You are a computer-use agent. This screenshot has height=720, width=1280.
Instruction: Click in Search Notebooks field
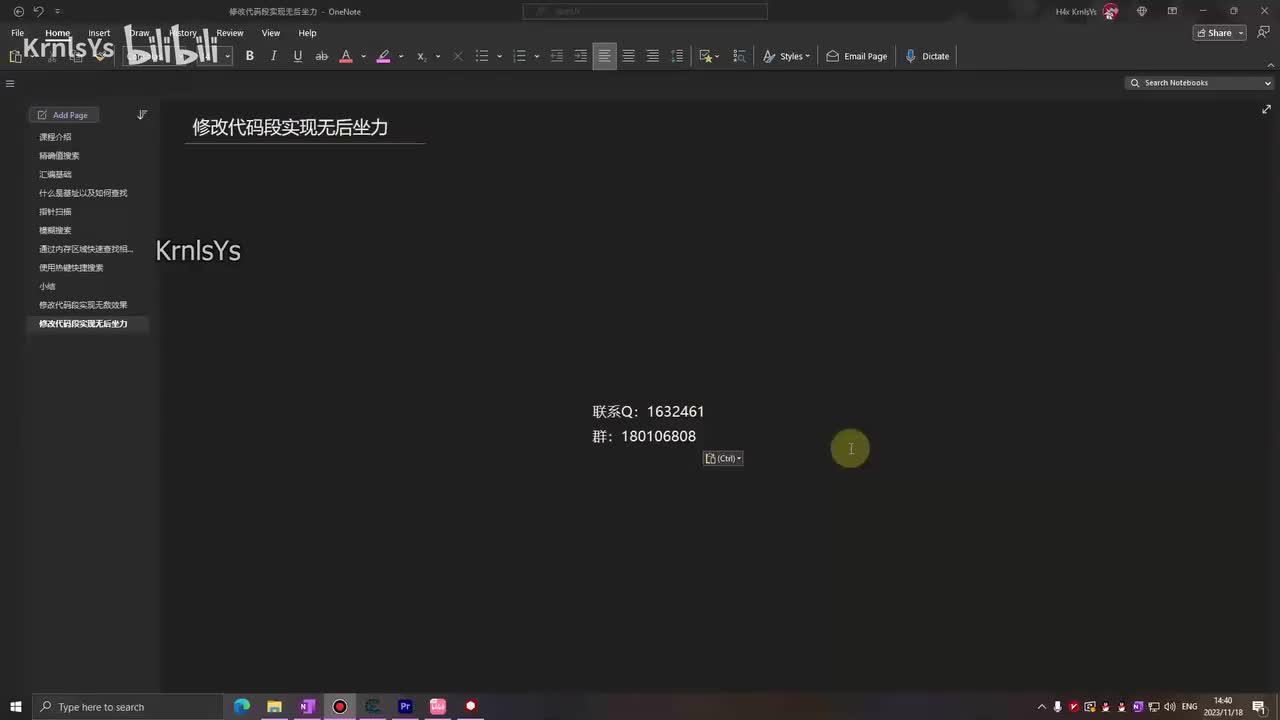[1199, 83]
